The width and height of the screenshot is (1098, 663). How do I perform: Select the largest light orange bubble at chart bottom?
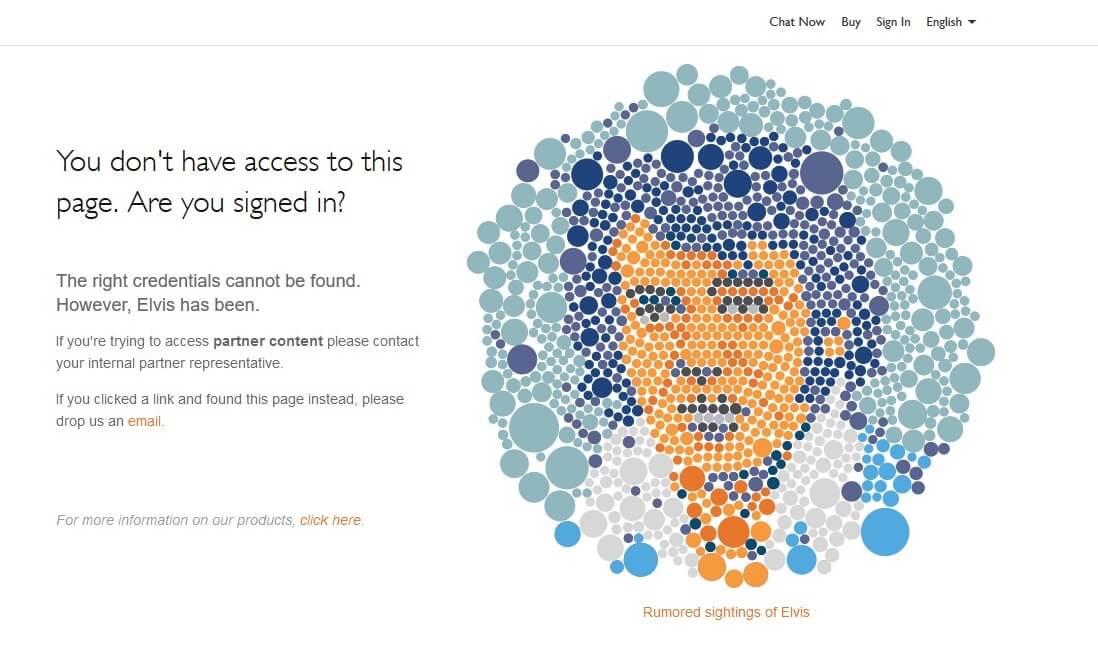point(711,567)
